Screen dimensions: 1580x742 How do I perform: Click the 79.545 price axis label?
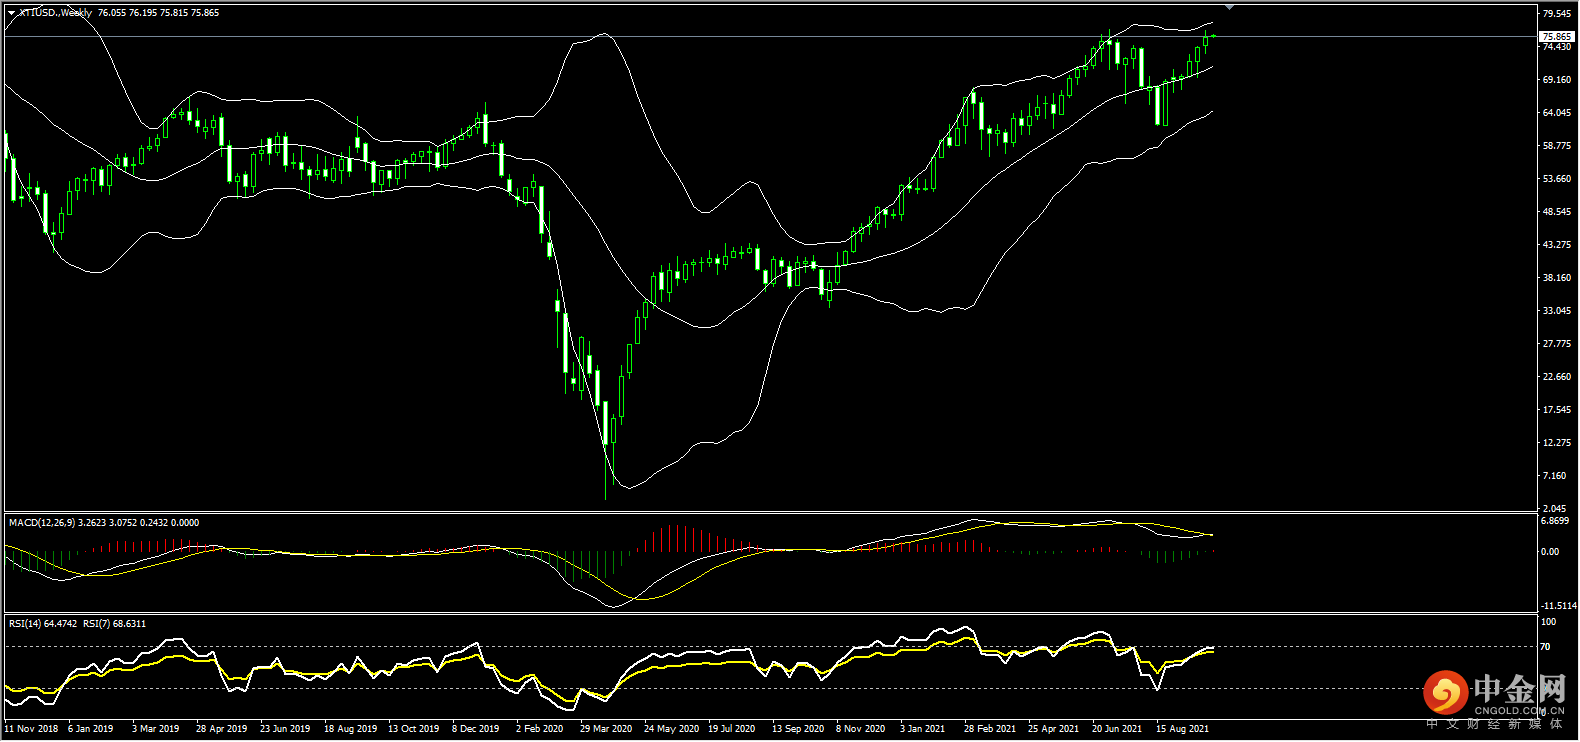[1557, 14]
